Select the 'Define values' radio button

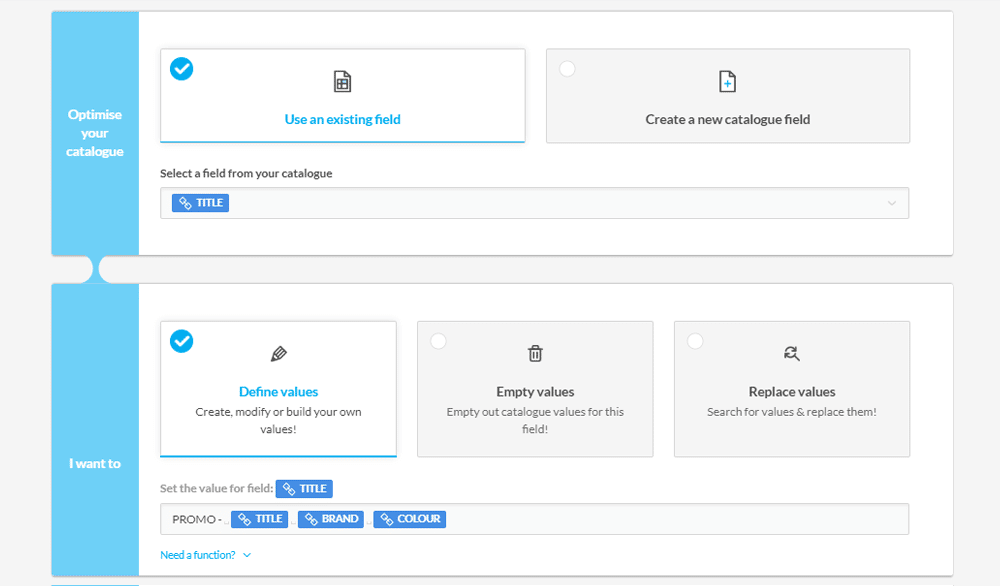click(x=182, y=341)
